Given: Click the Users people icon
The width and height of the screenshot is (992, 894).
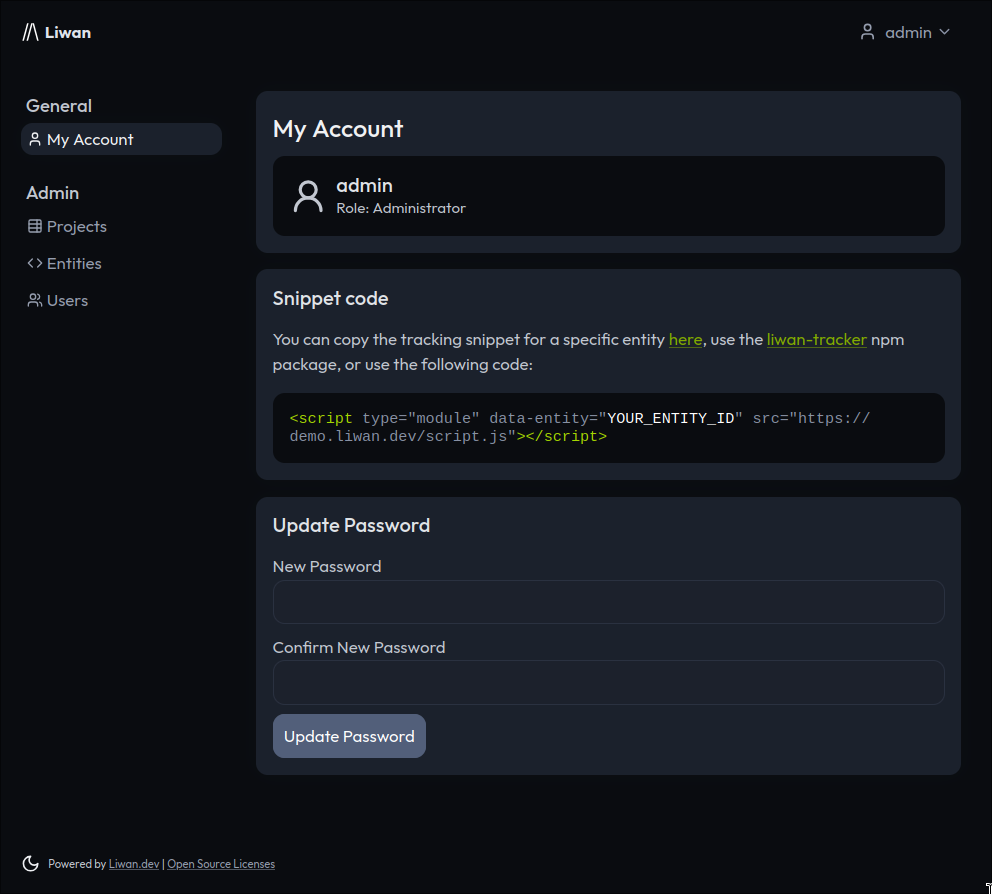Looking at the screenshot, I should click(35, 301).
